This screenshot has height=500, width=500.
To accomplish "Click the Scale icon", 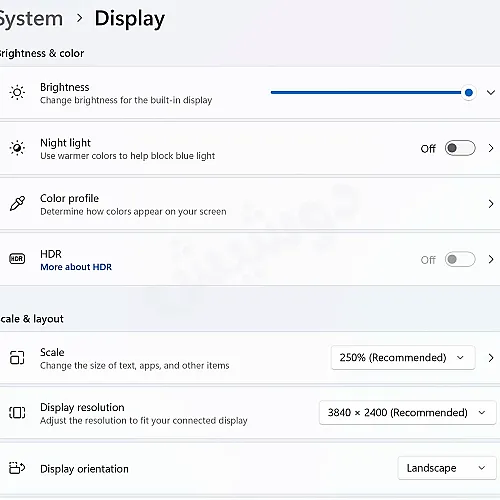I will pyautogui.click(x=17, y=358).
